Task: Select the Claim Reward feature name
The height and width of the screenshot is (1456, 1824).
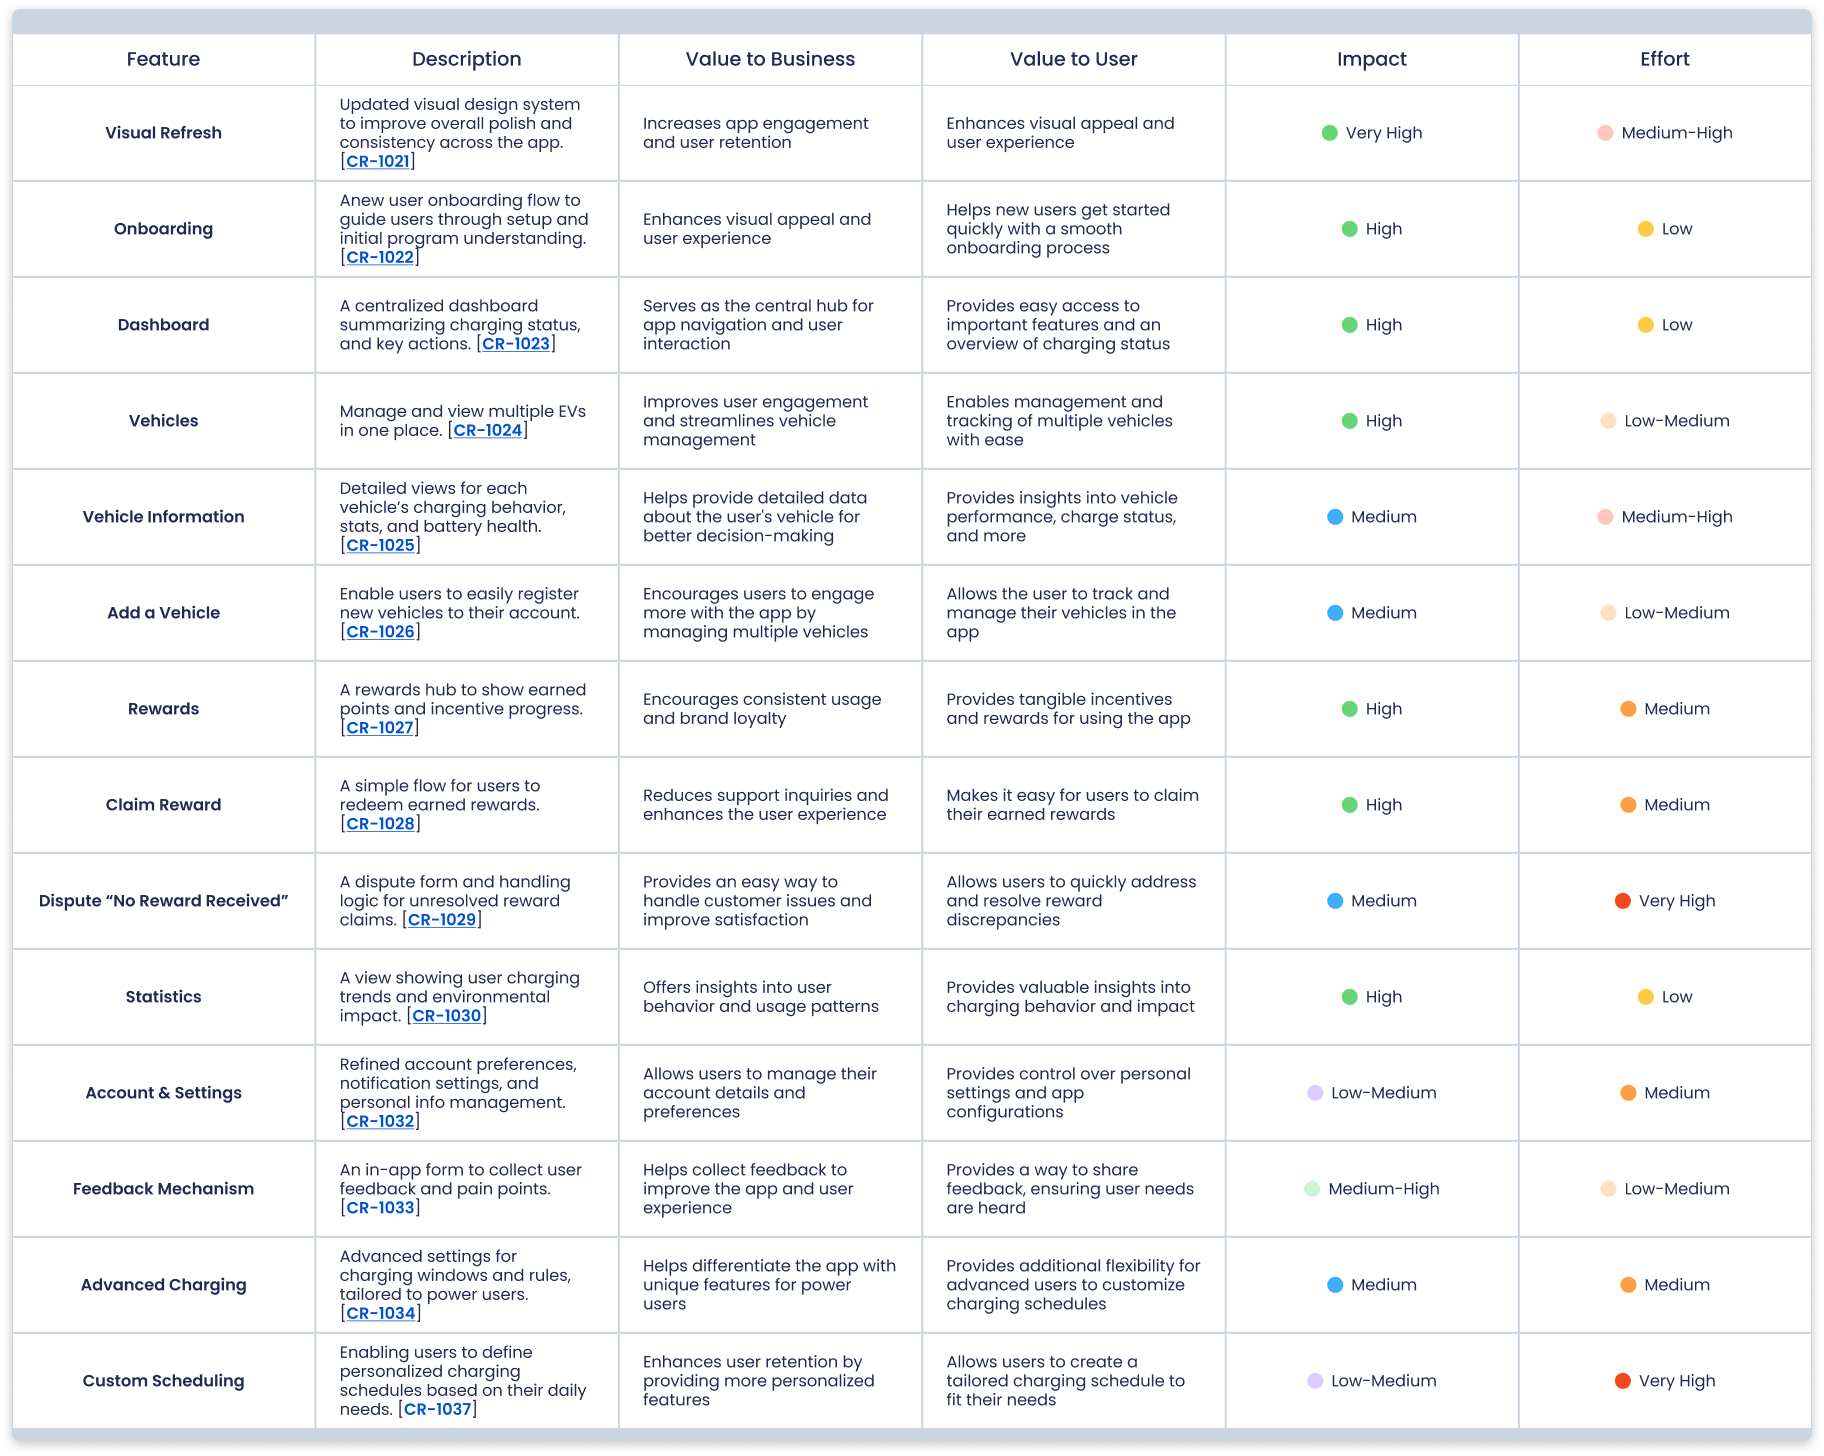Action: [x=163, y=805]
